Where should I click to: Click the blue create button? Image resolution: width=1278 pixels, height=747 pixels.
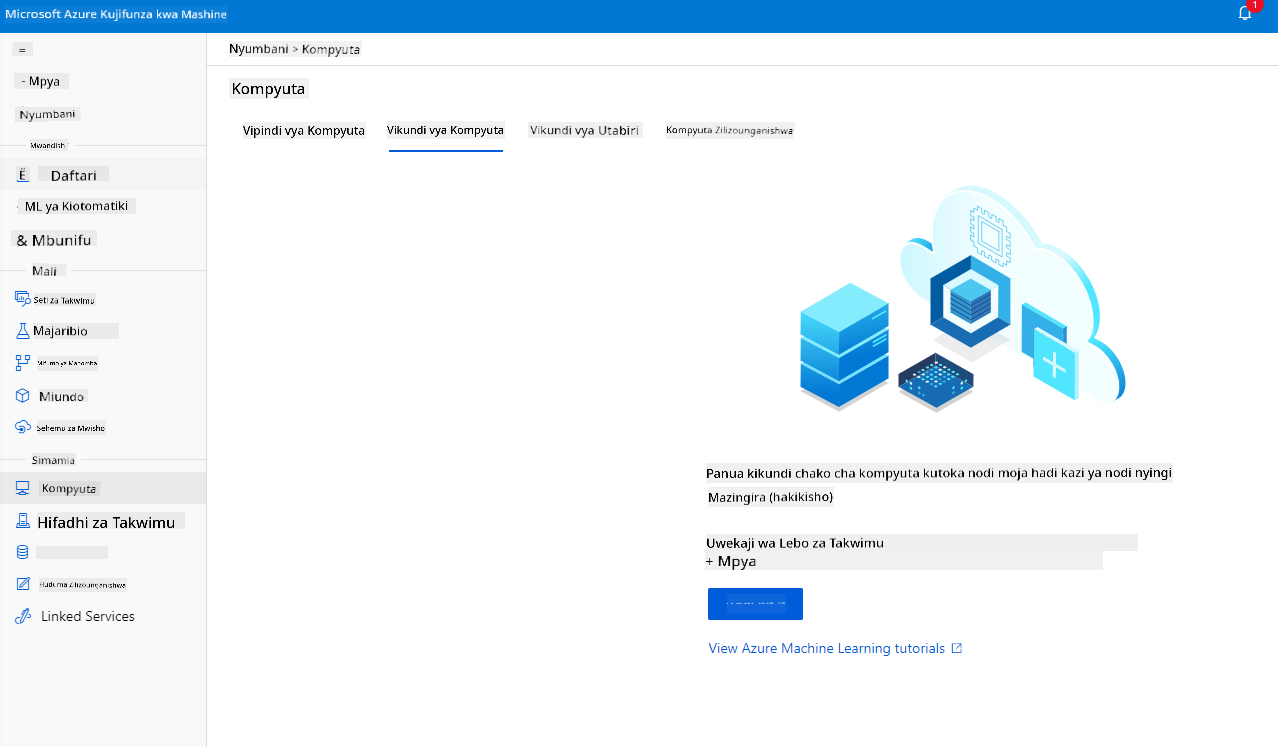point(755,604)
